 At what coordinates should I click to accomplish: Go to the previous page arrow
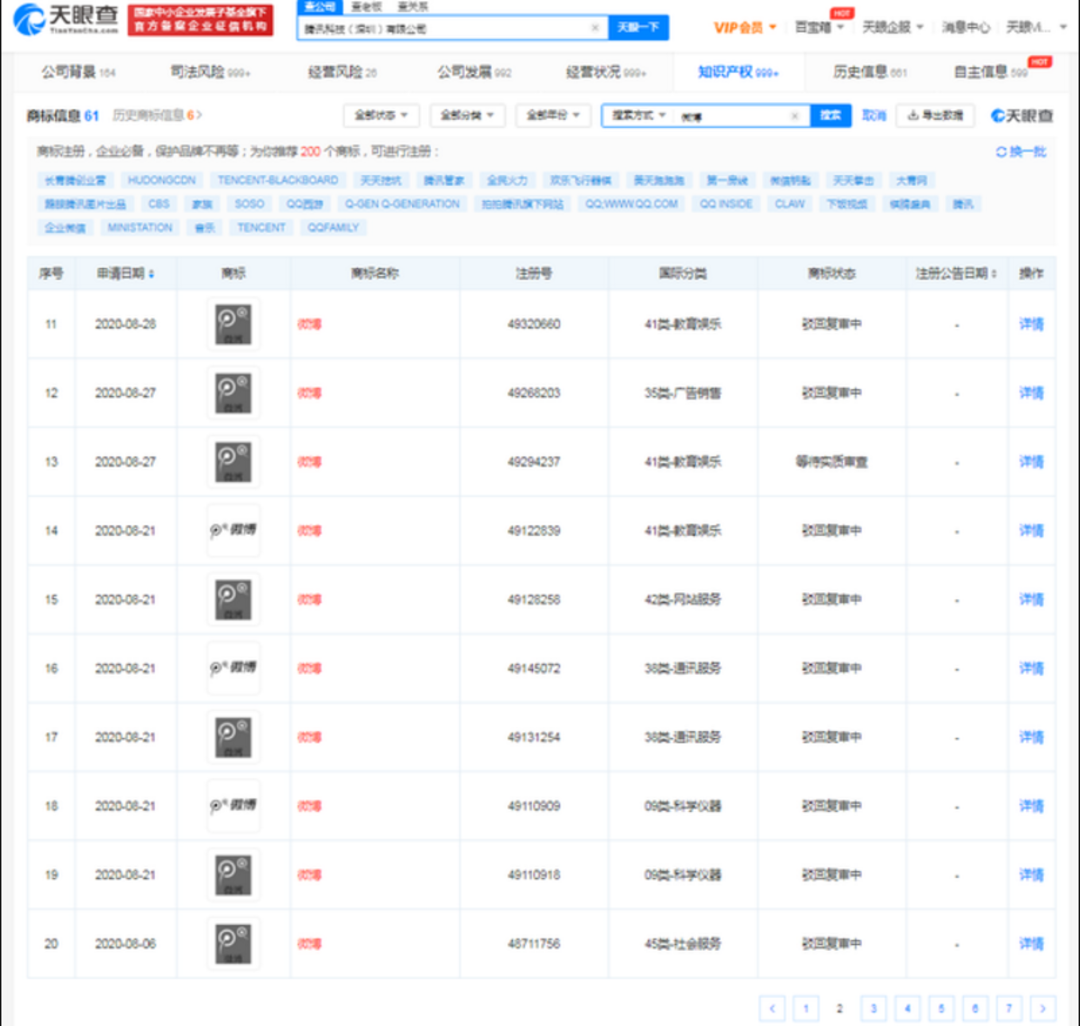point(771,1008)
